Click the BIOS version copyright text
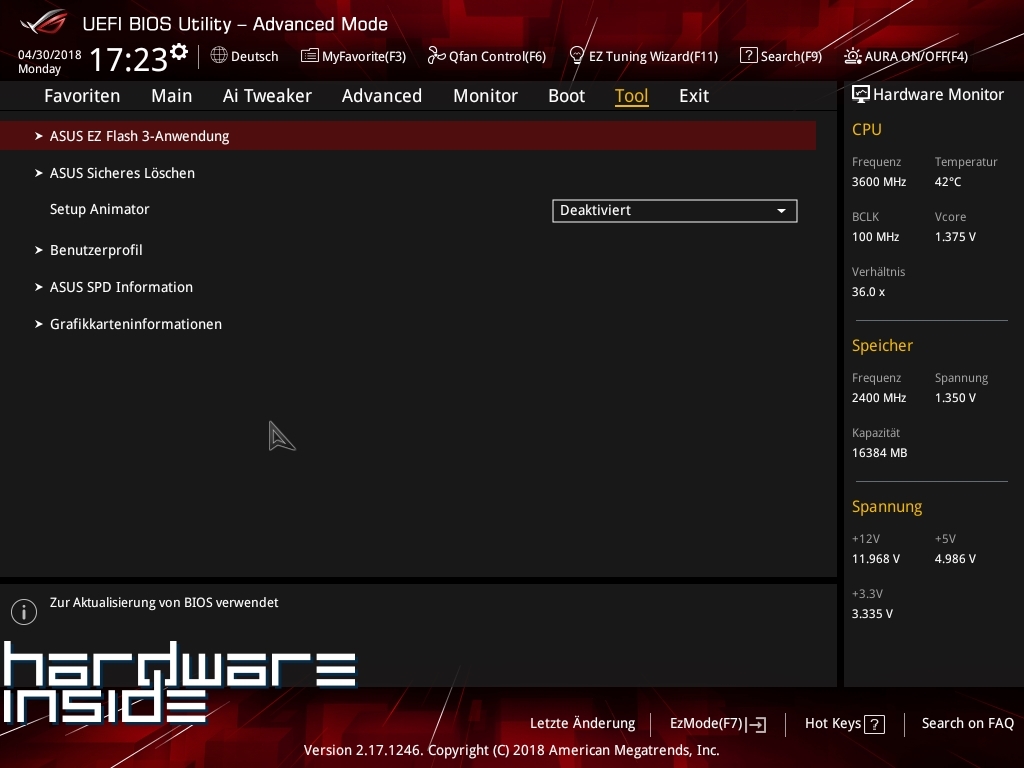The width and height of the screenshot is (1024, 768). pyautogui.click(x=511, y=750)
